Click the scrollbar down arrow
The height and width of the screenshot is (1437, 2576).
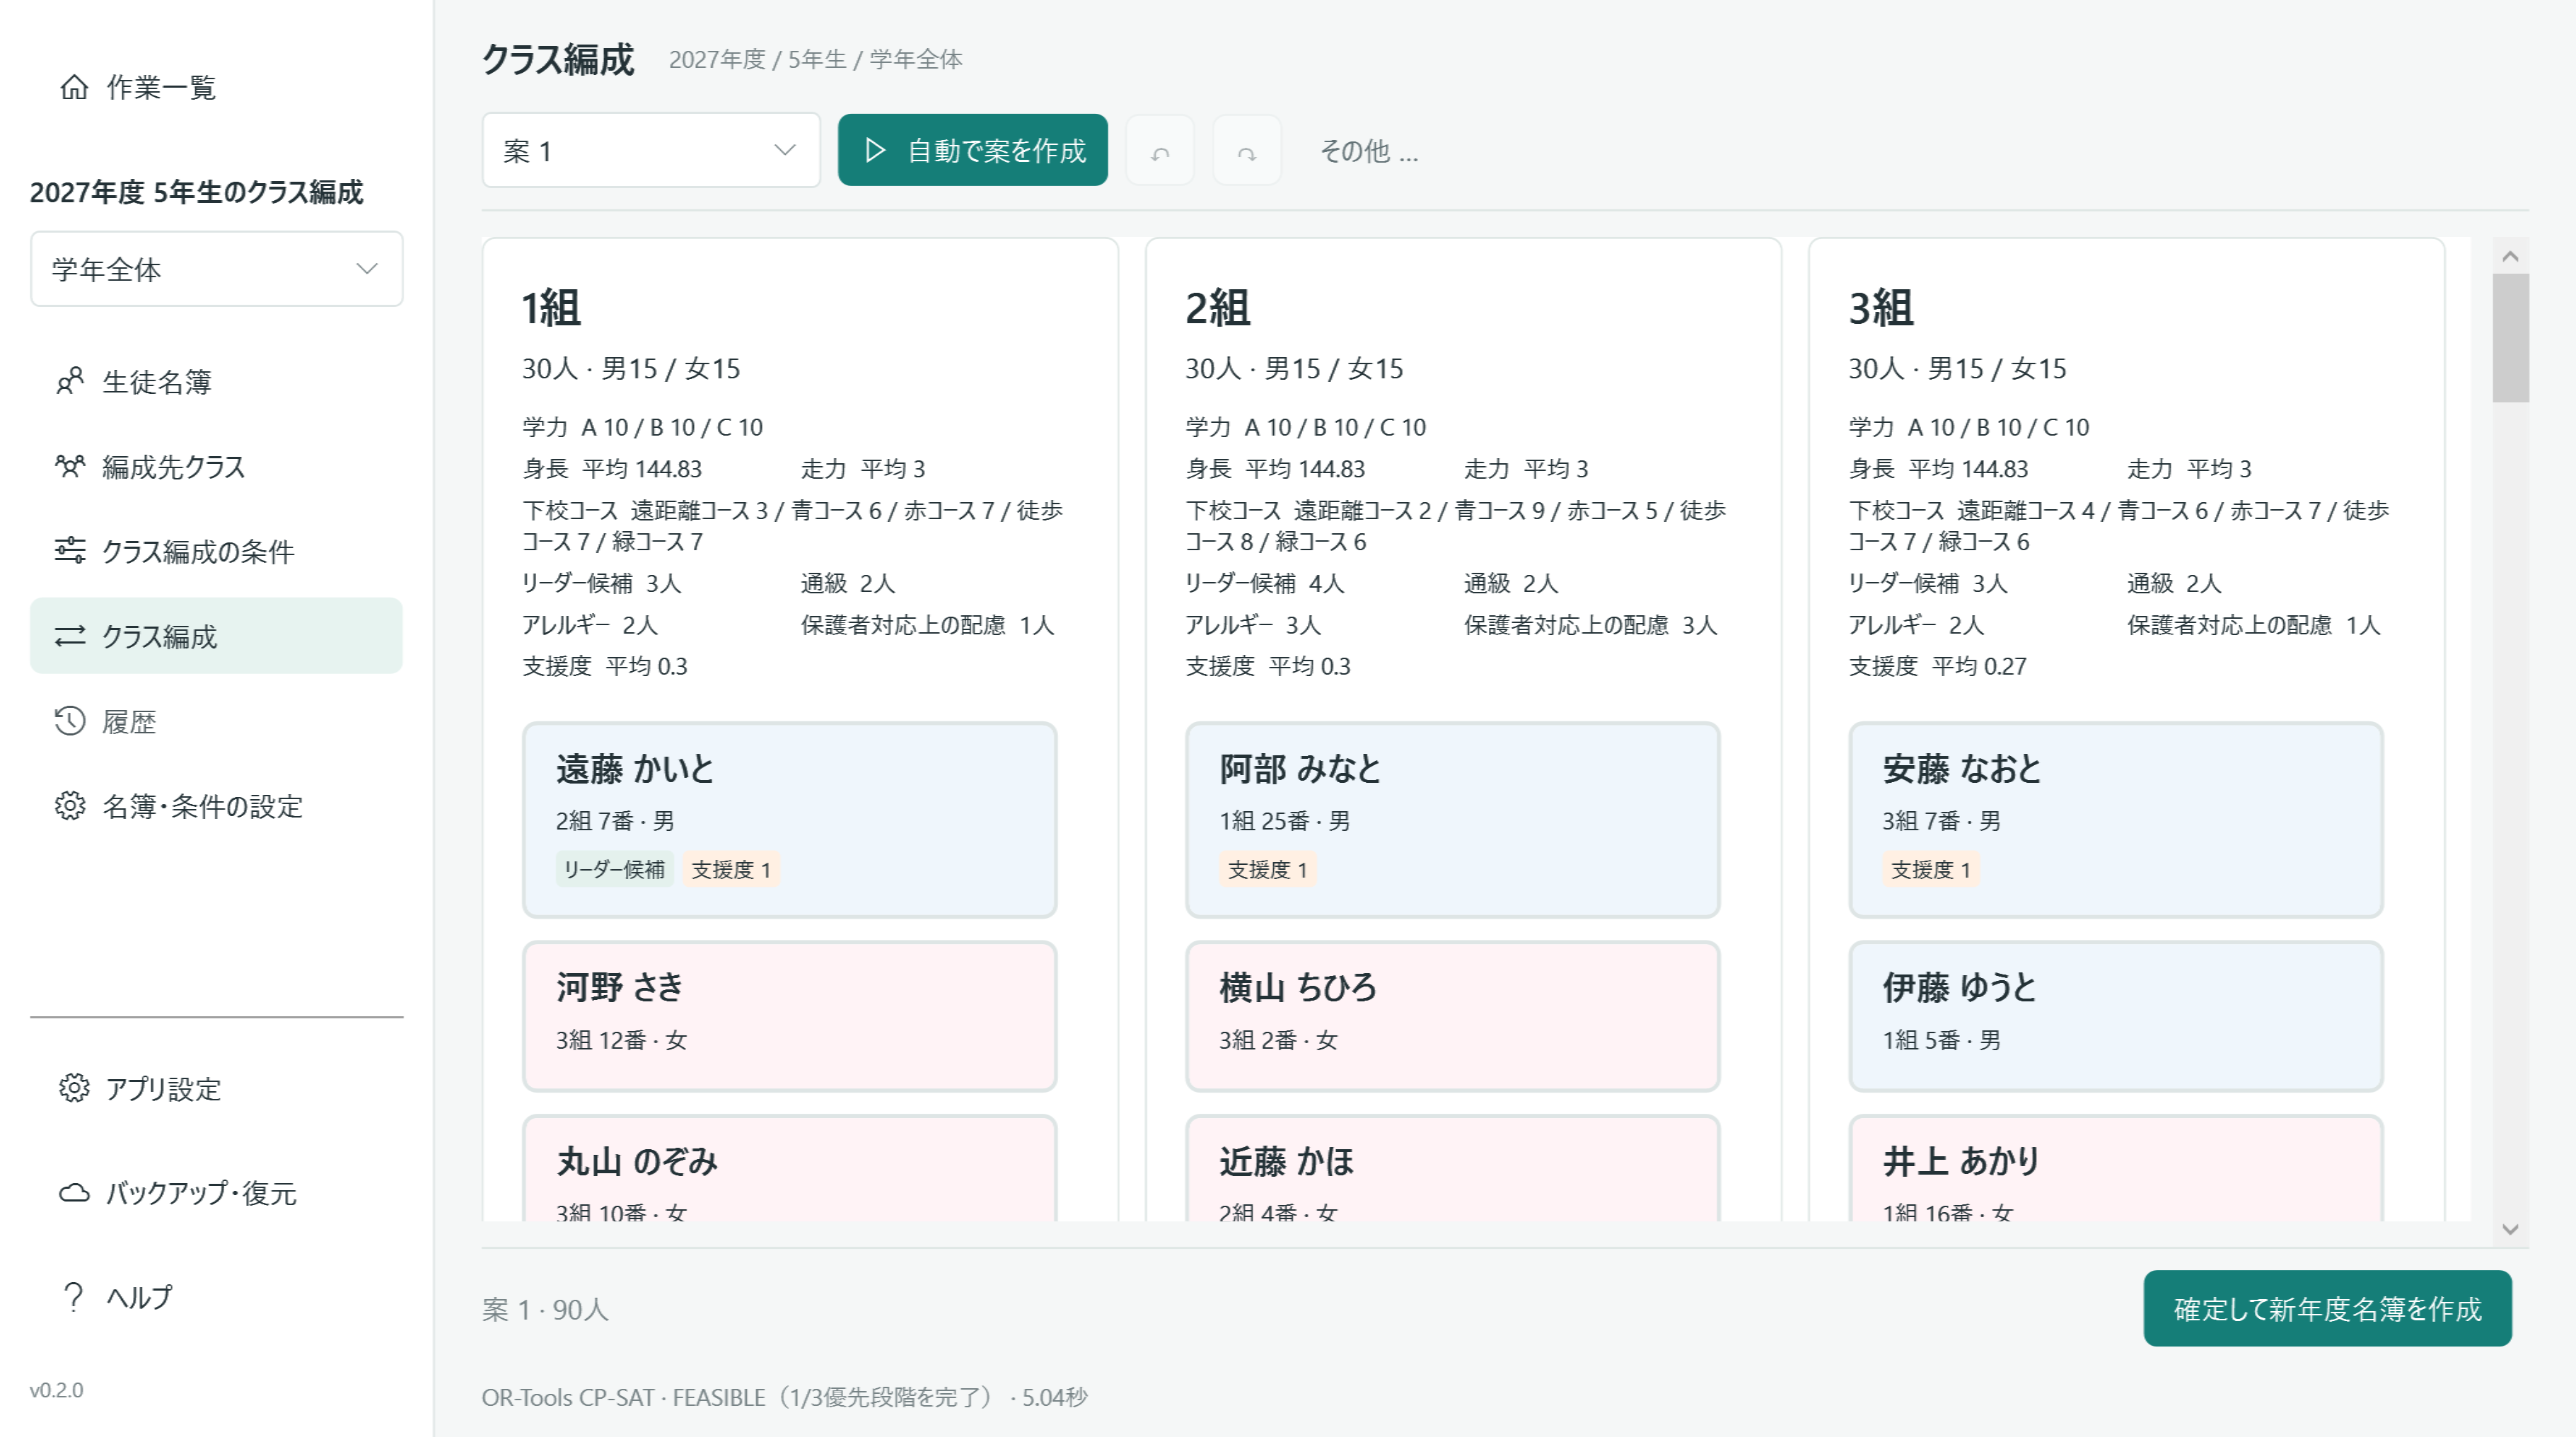[x=2510, y=1229]
